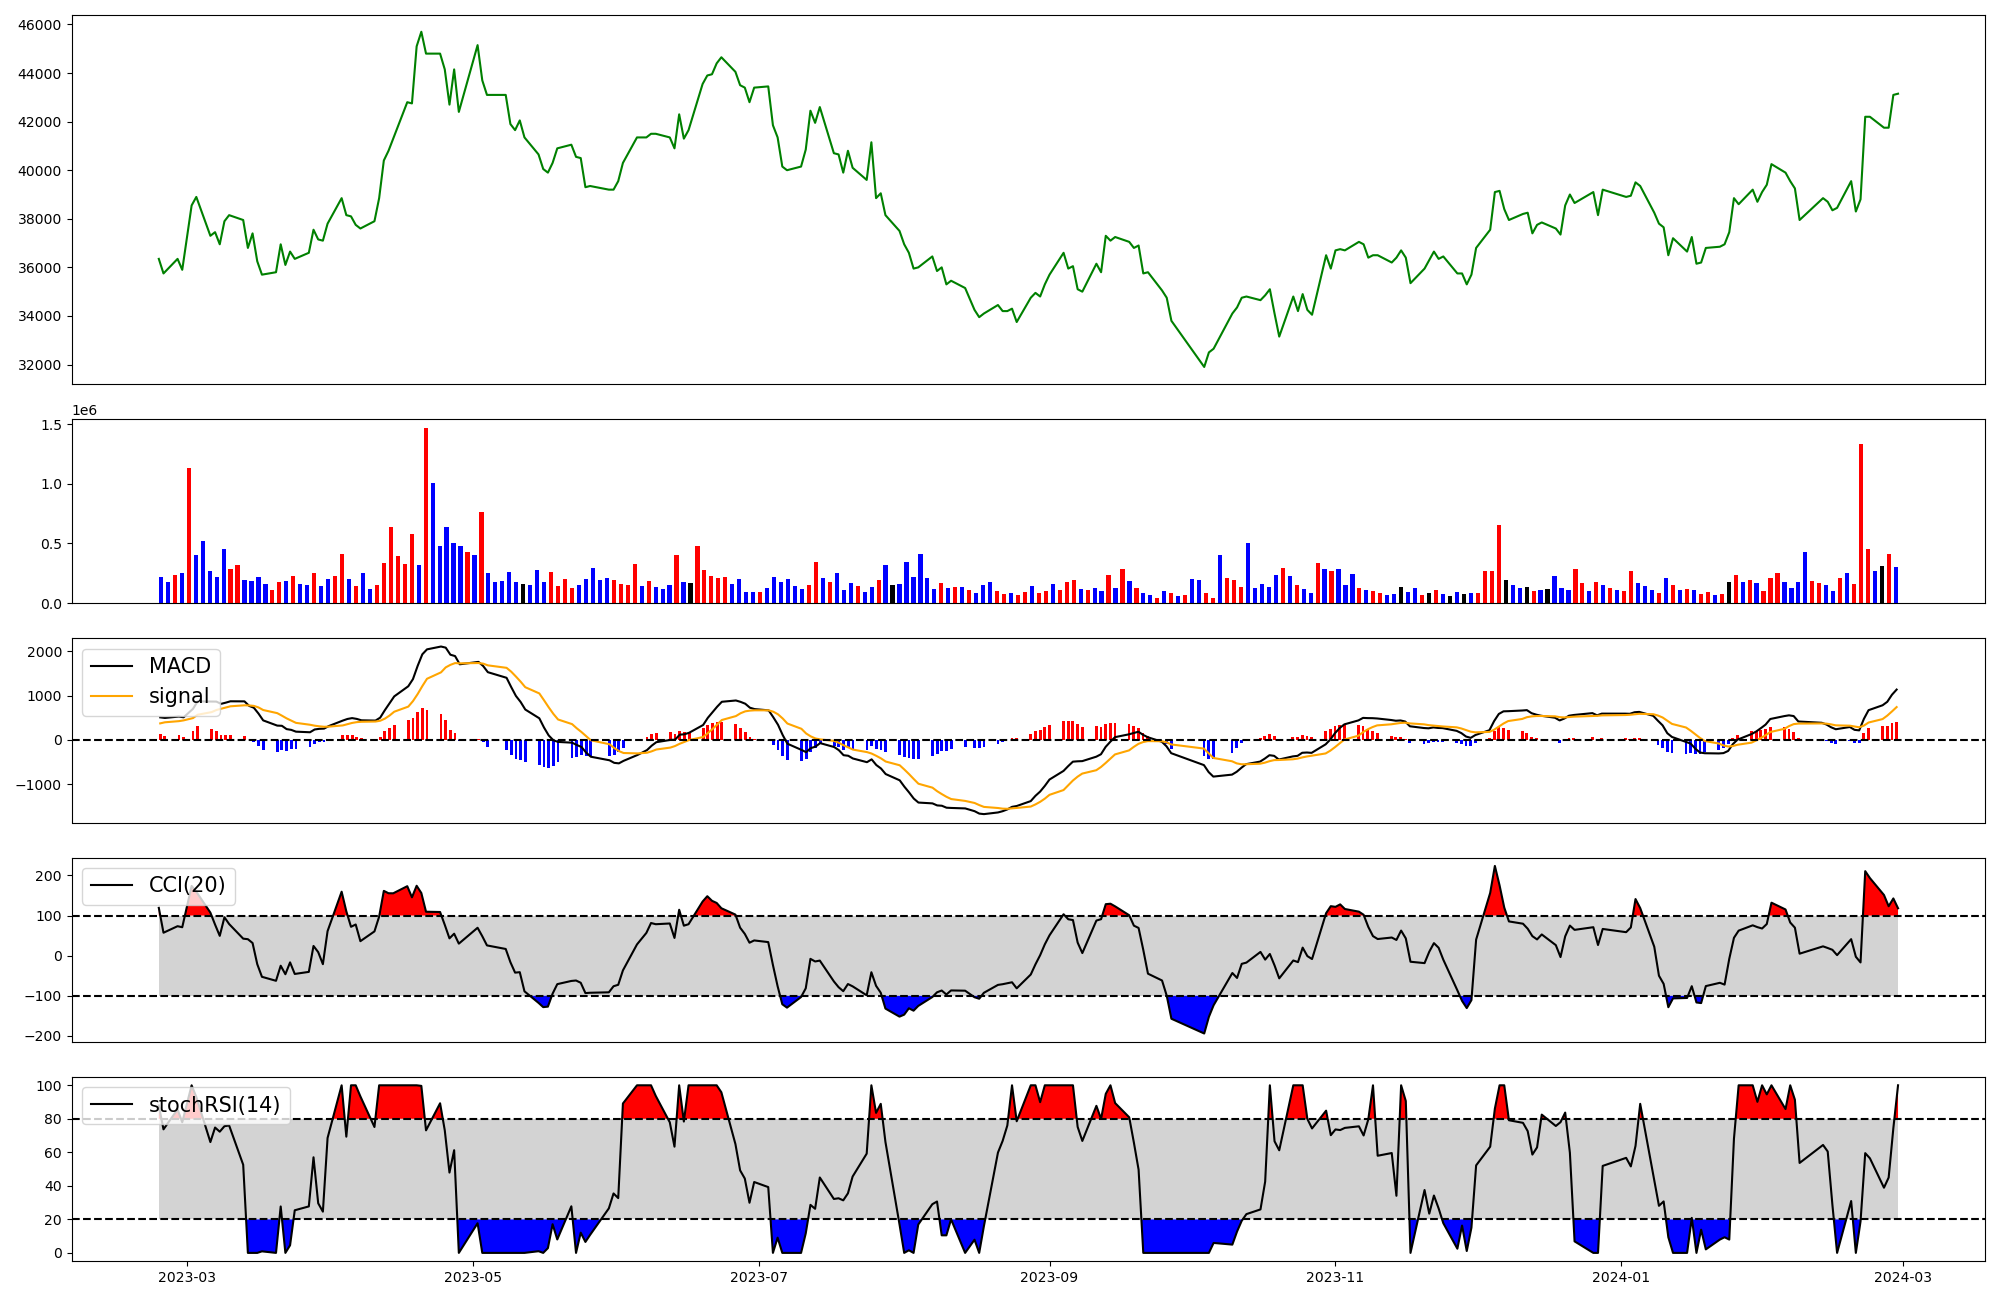2000x1300 pixels.
Task: Click the 1e6 volume scale label
Action: click(84, 410)
